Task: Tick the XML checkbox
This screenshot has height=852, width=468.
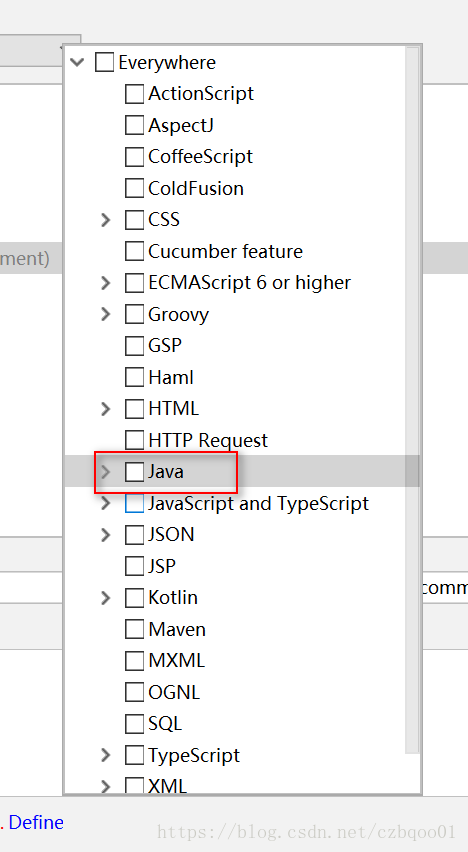Action: [x=134, y=786]
